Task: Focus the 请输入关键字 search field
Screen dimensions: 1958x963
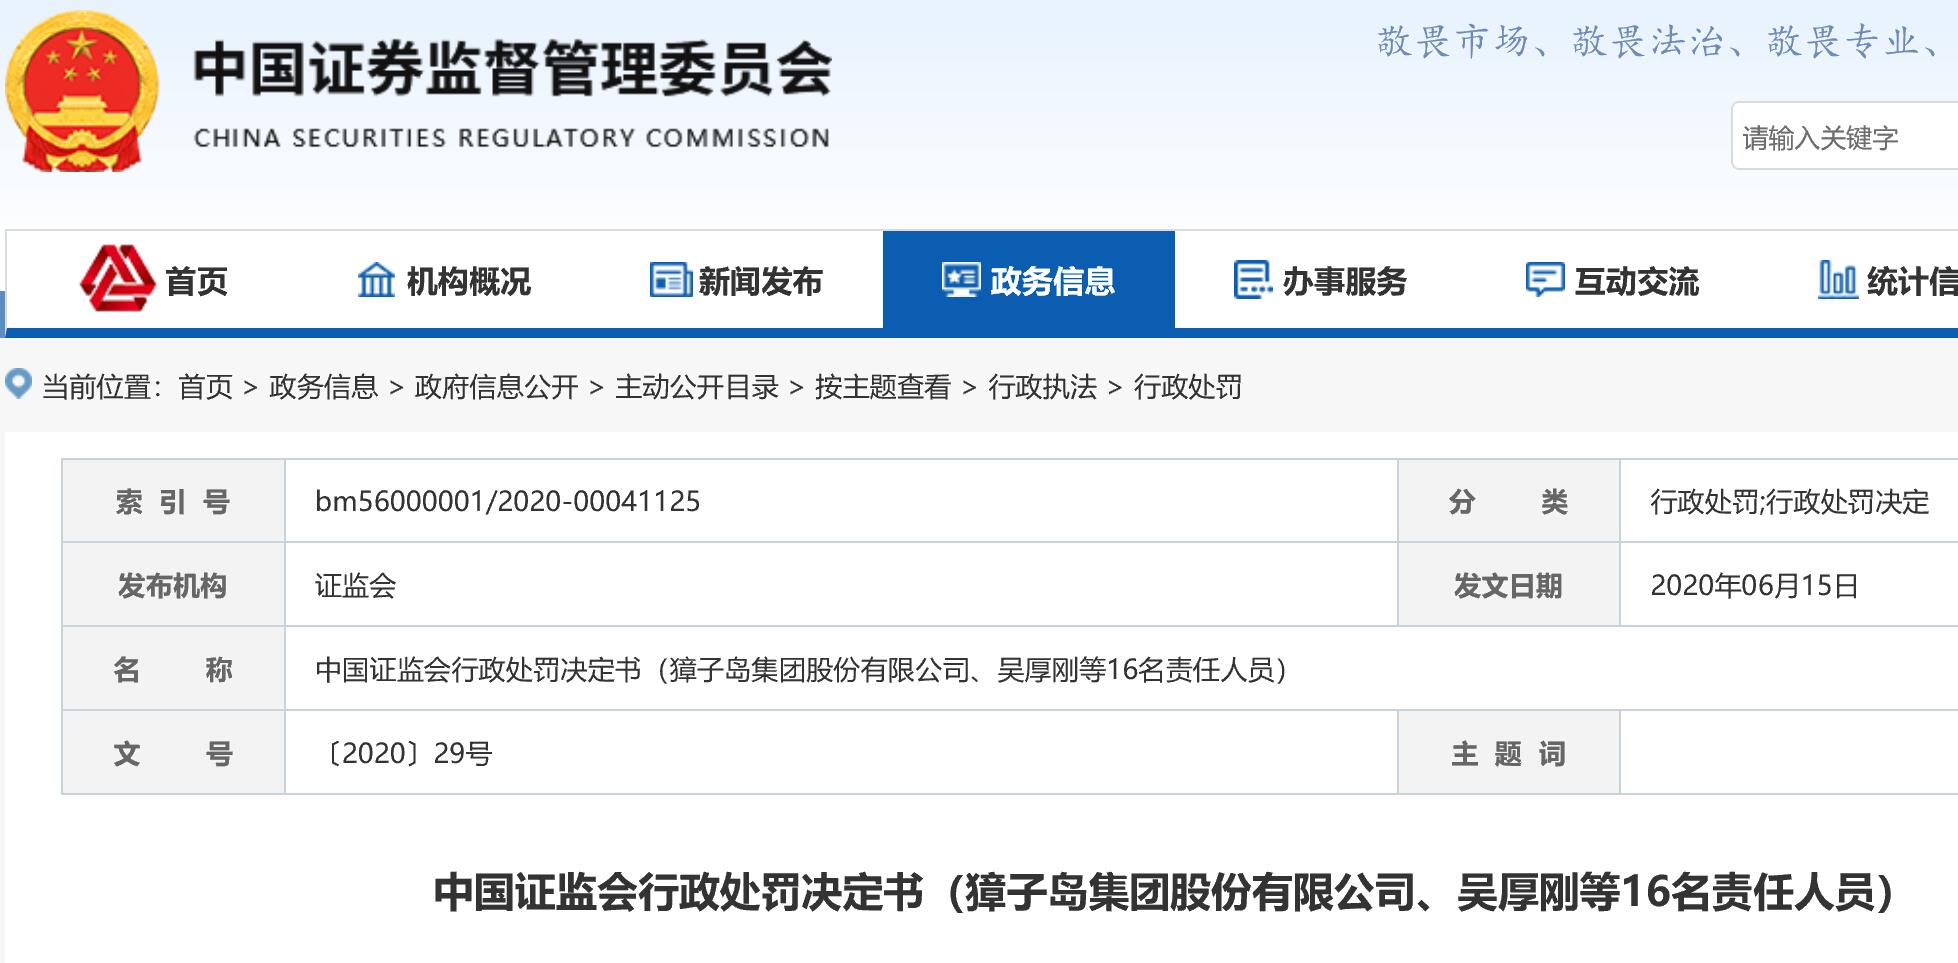Action: pos(1840,137)
